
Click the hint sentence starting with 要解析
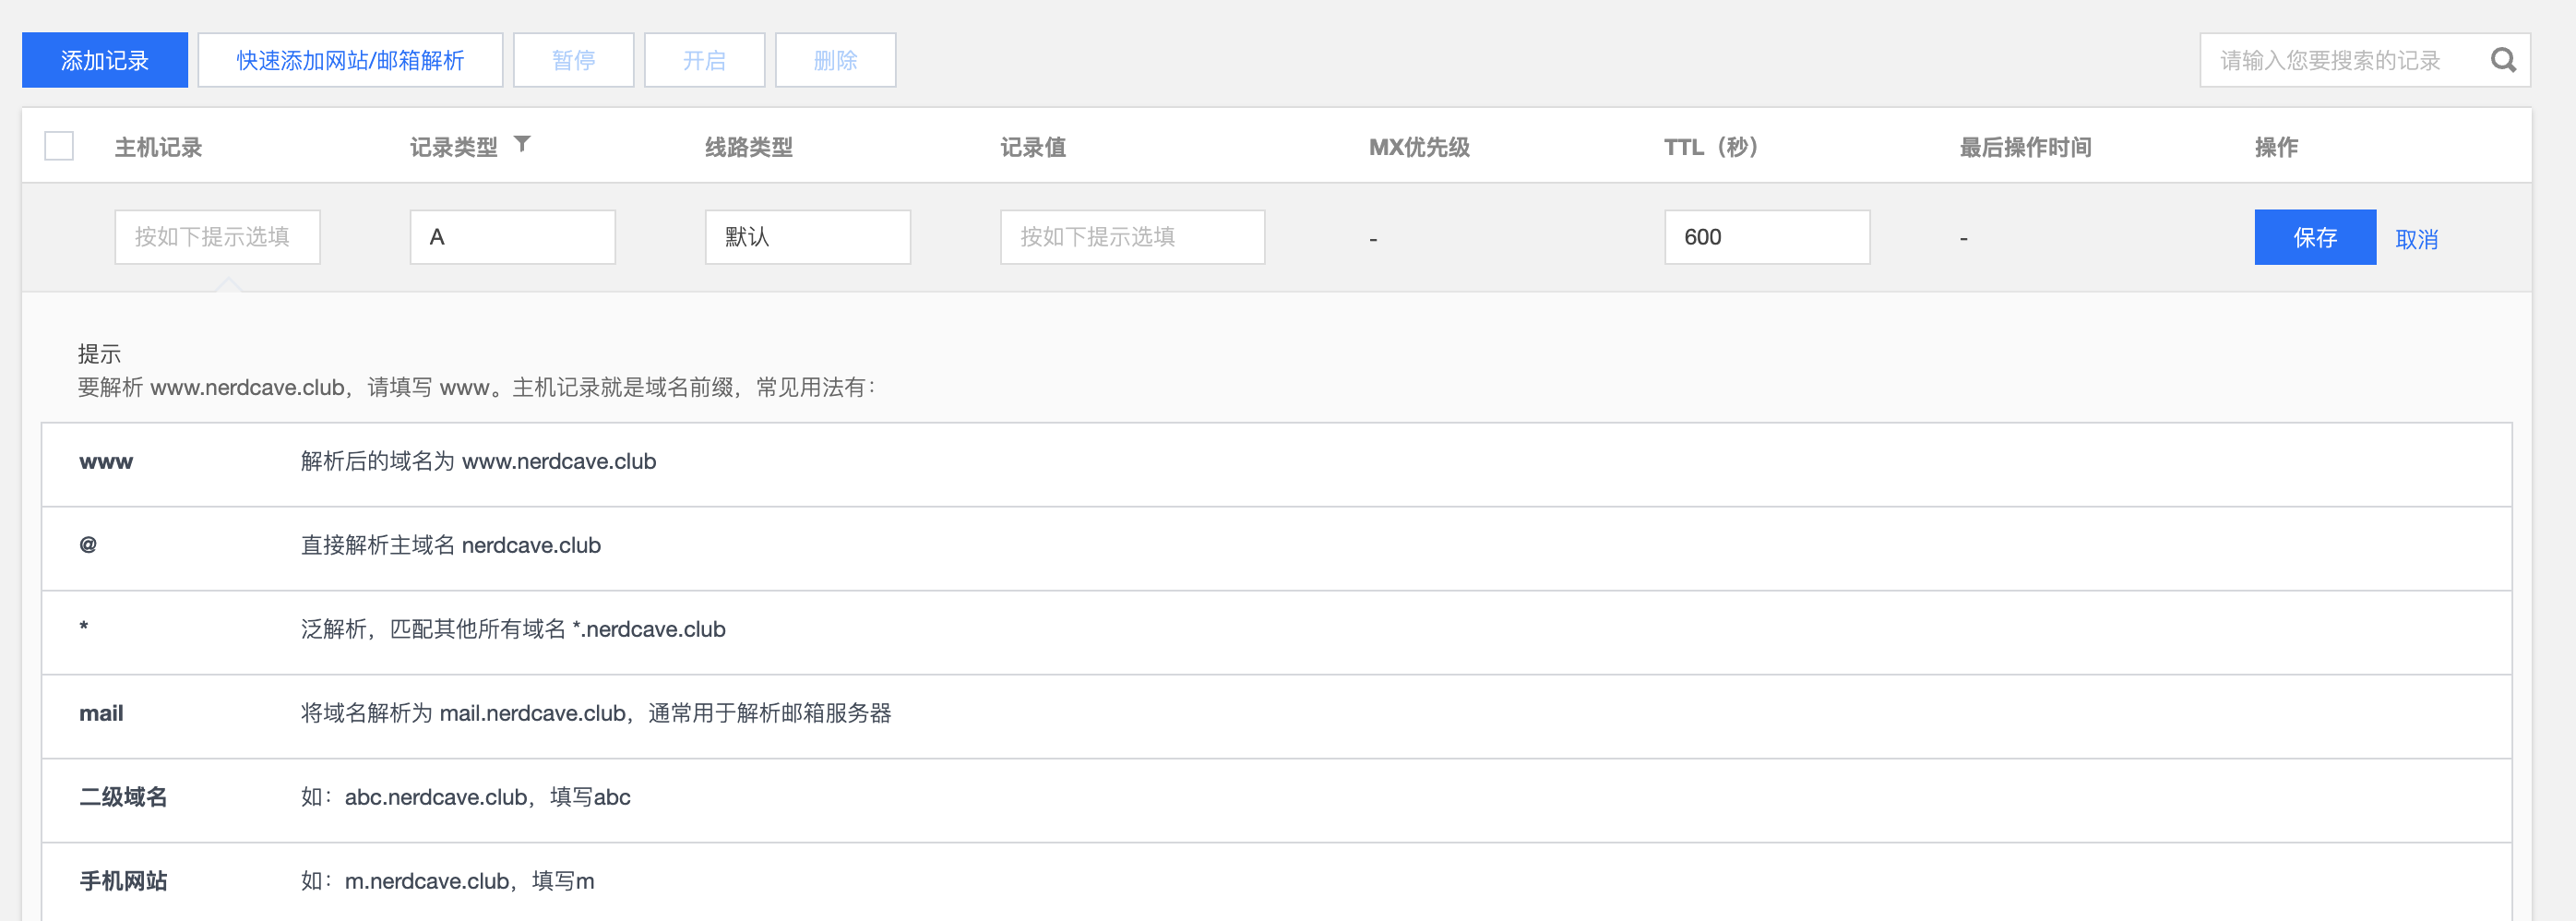pyautogui.click(x=477, y=387)
